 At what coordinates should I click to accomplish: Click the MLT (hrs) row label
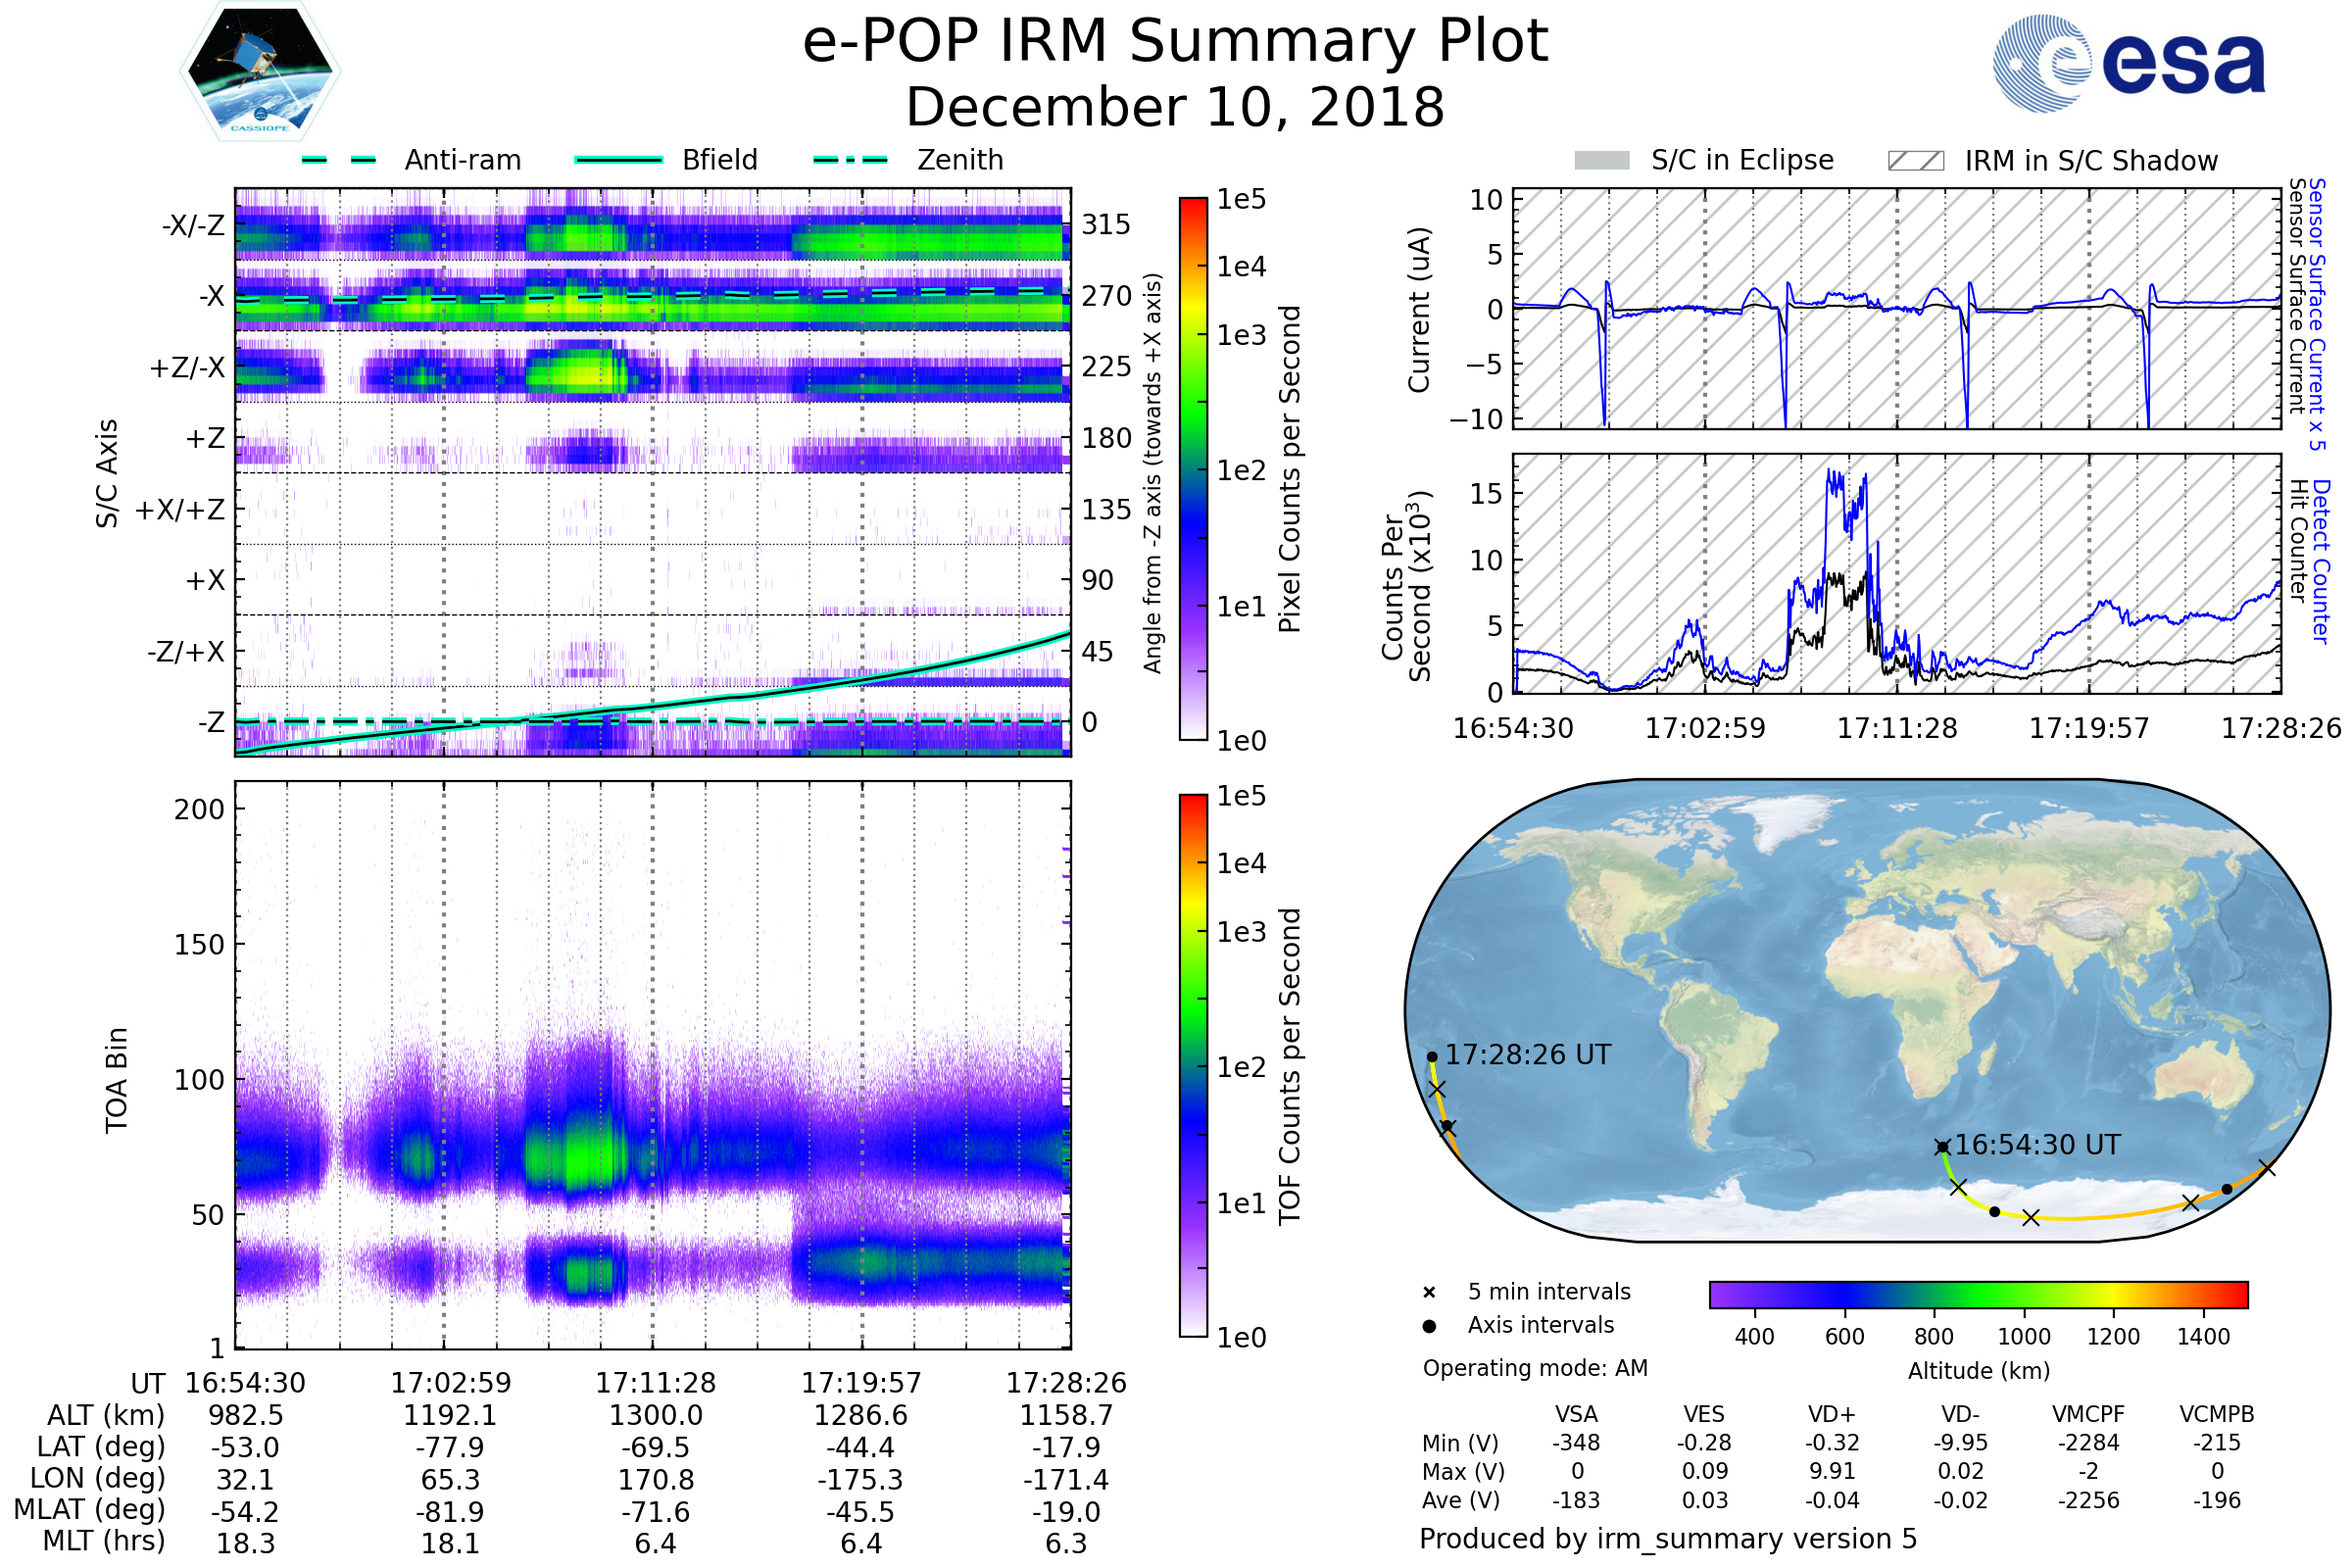103,1541
